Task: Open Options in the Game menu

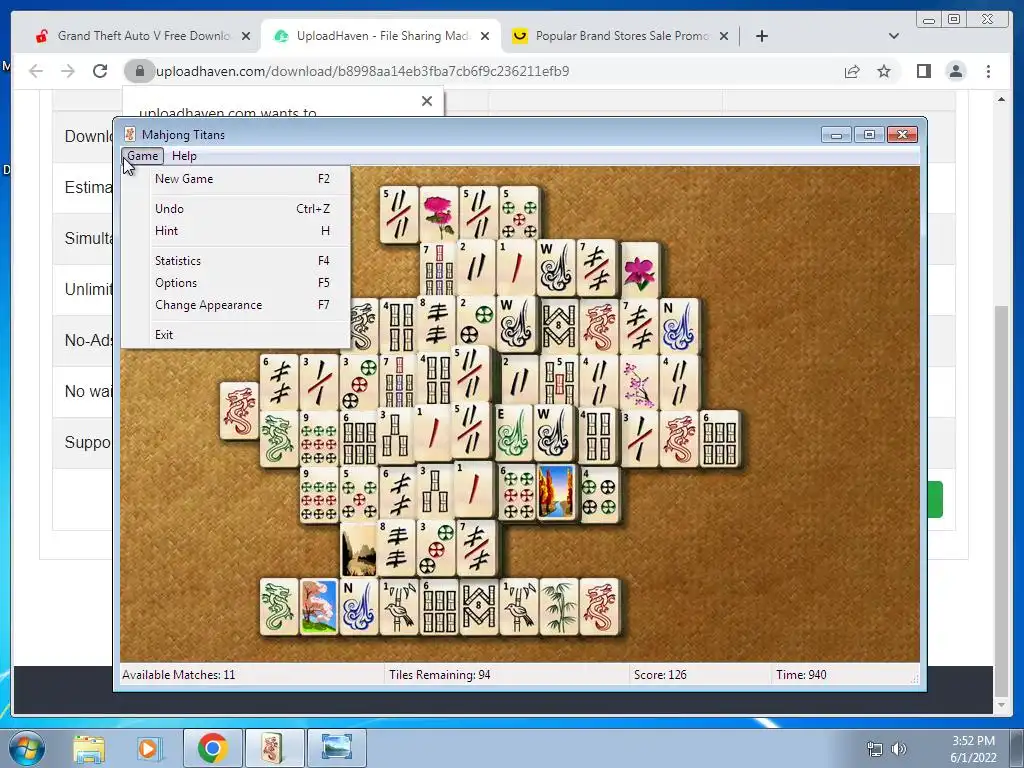Action: (x=236, y=283)
